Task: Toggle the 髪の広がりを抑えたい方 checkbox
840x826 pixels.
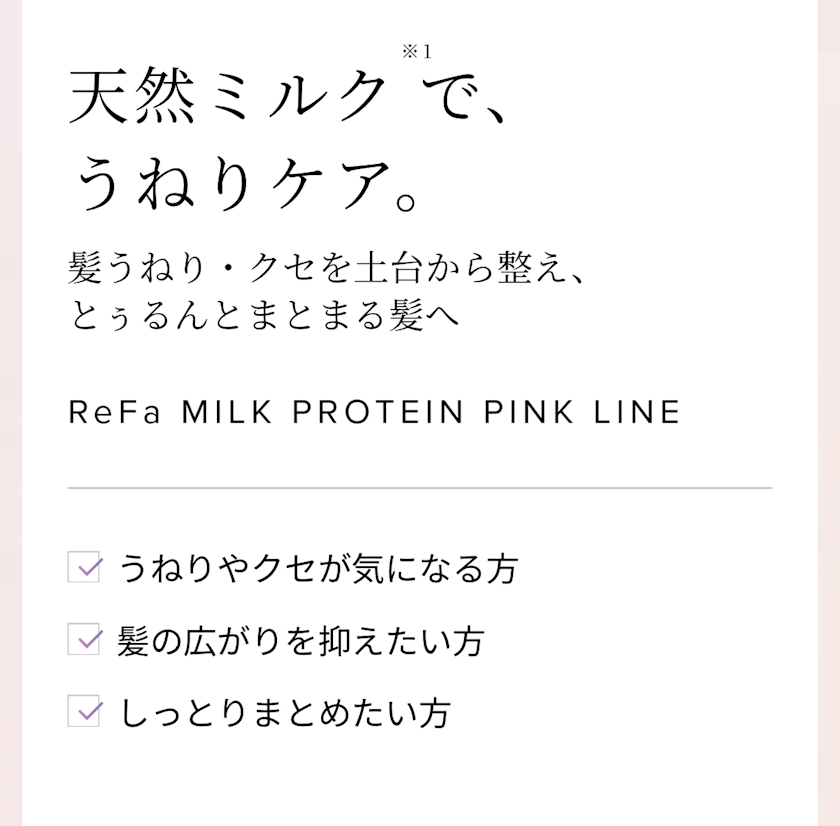Action: 85,639
